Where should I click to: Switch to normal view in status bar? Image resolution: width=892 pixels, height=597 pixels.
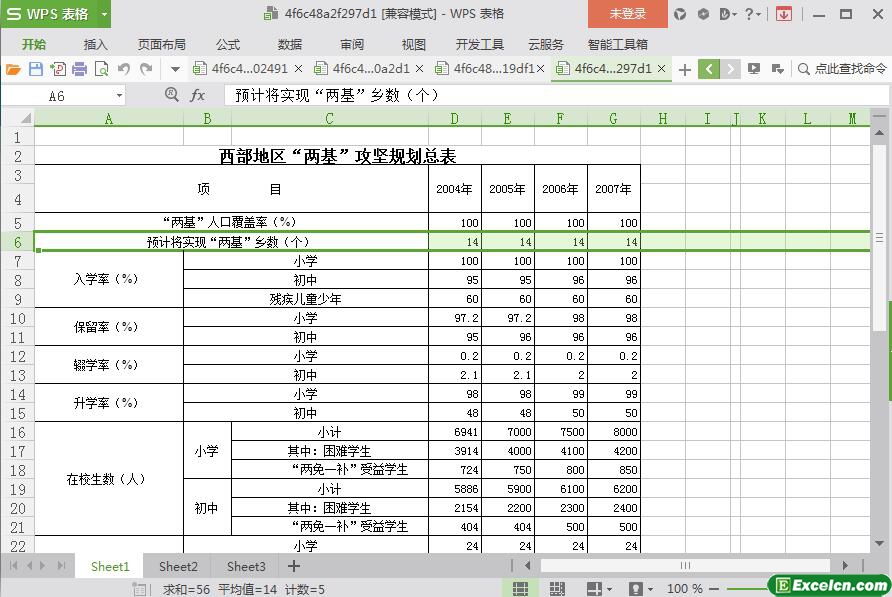tap(520, 589)
